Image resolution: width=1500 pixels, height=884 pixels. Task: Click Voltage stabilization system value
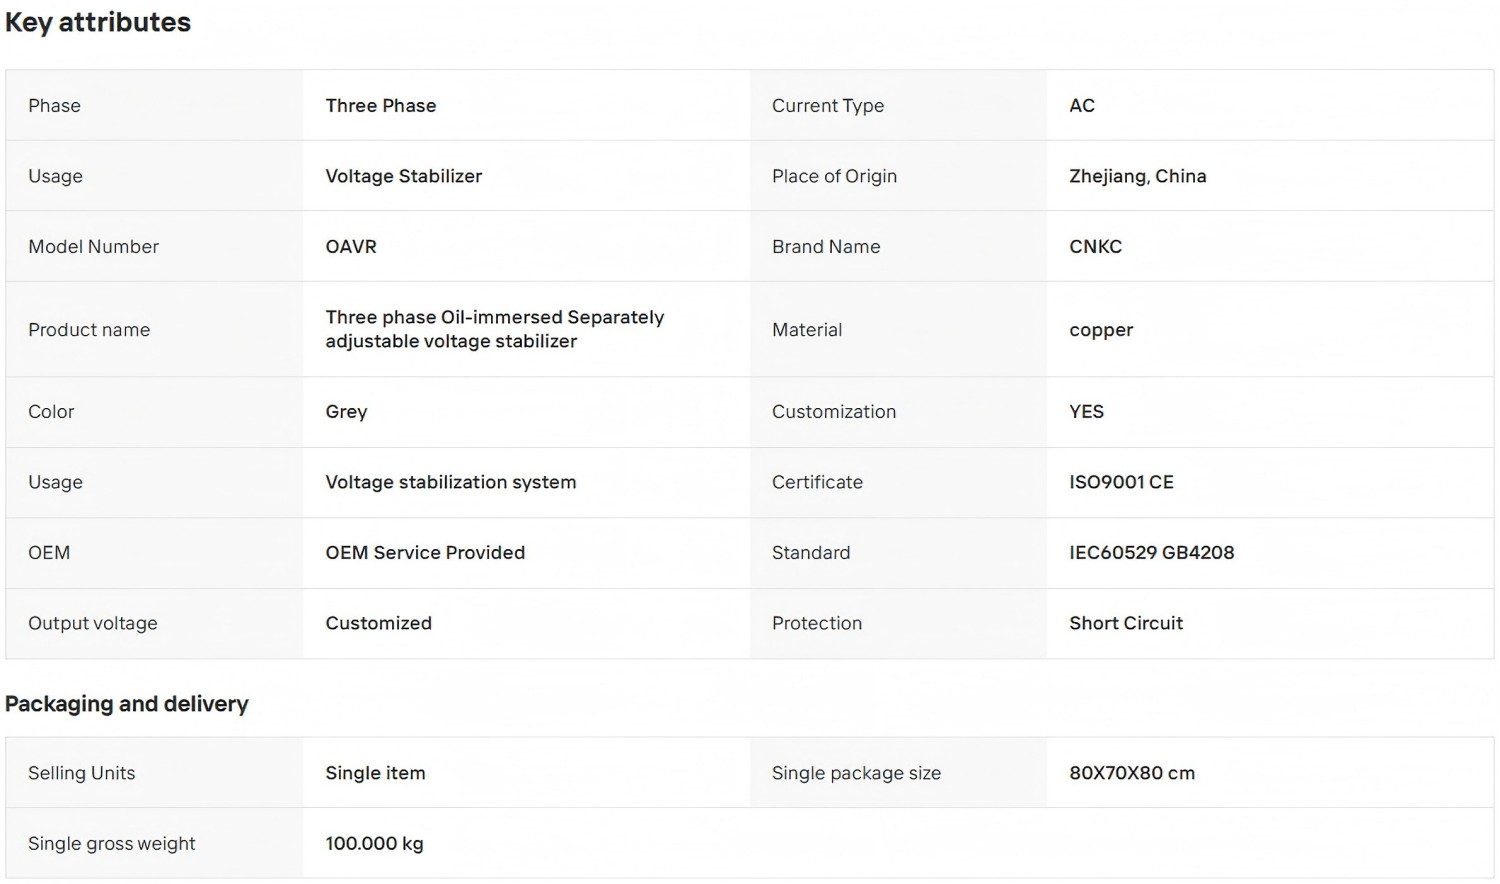(451, 482)
